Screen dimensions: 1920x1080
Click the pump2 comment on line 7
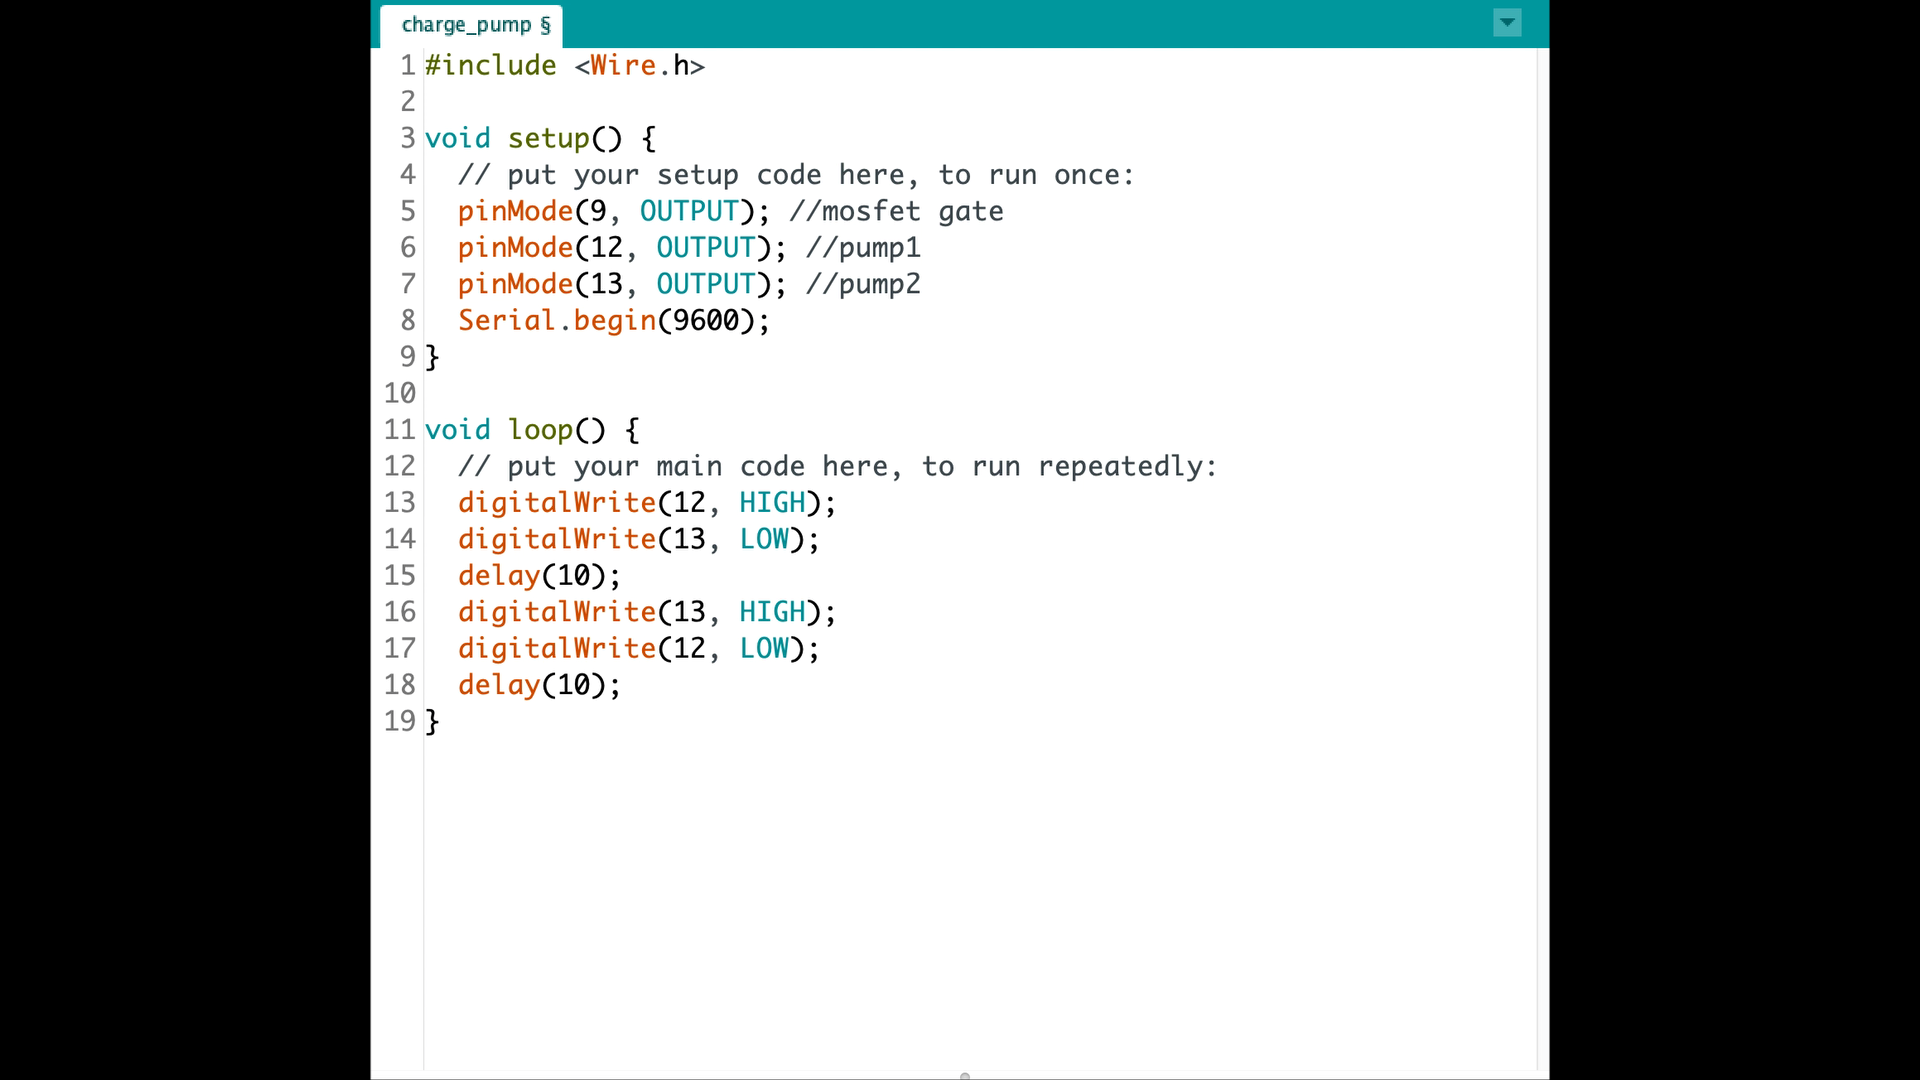click(x=862, y=284)
